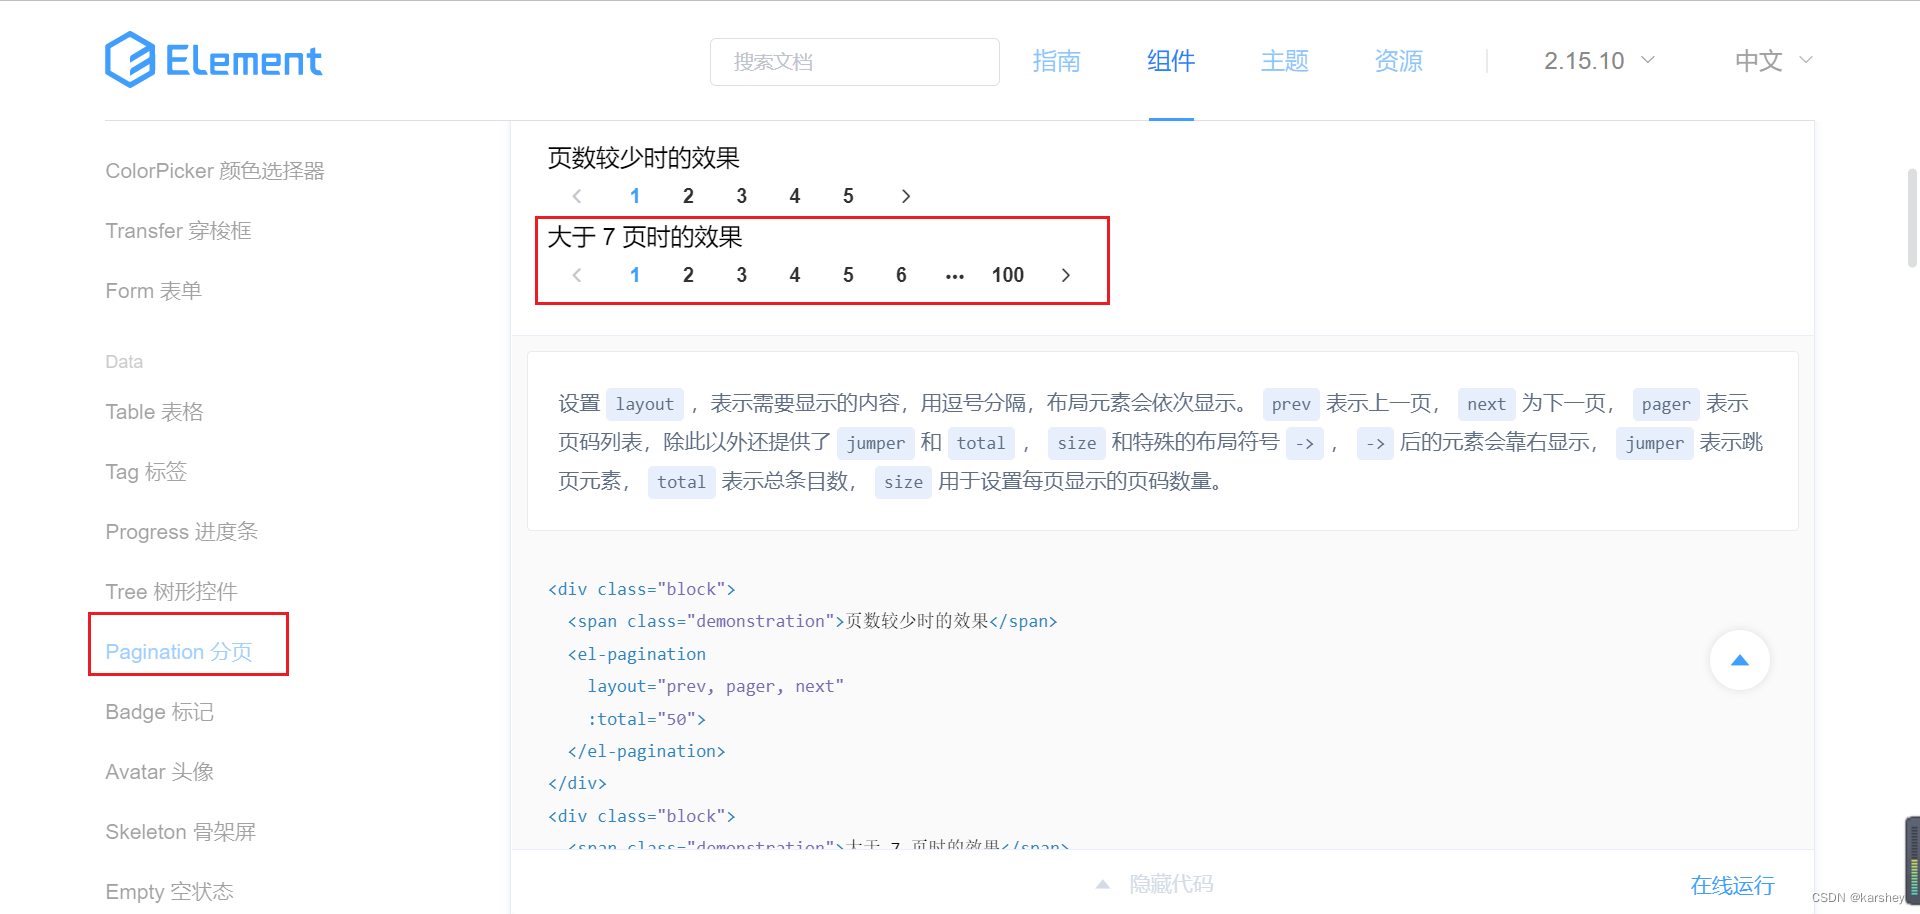
Task: Open Skeleton 骨架屏 in sidebar
Action: point(181,832)
